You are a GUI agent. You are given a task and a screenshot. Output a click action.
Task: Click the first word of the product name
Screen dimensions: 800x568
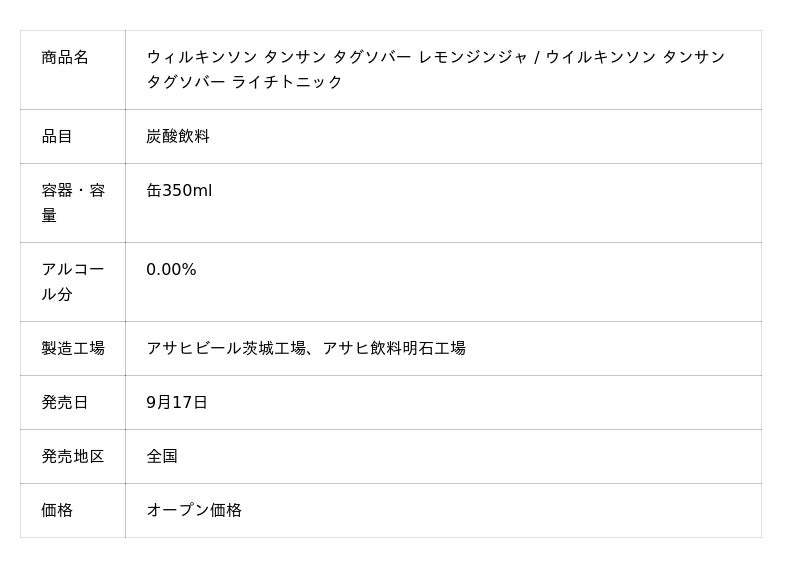(202, 57)
